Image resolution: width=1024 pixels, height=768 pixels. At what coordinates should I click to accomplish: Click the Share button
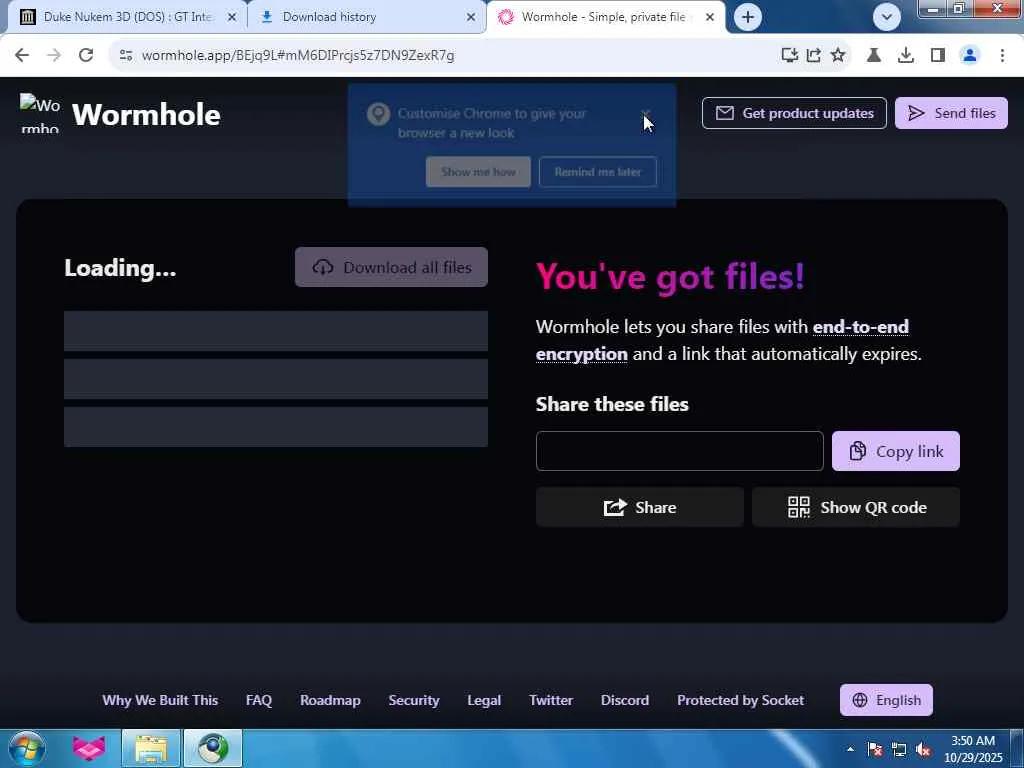639,507
